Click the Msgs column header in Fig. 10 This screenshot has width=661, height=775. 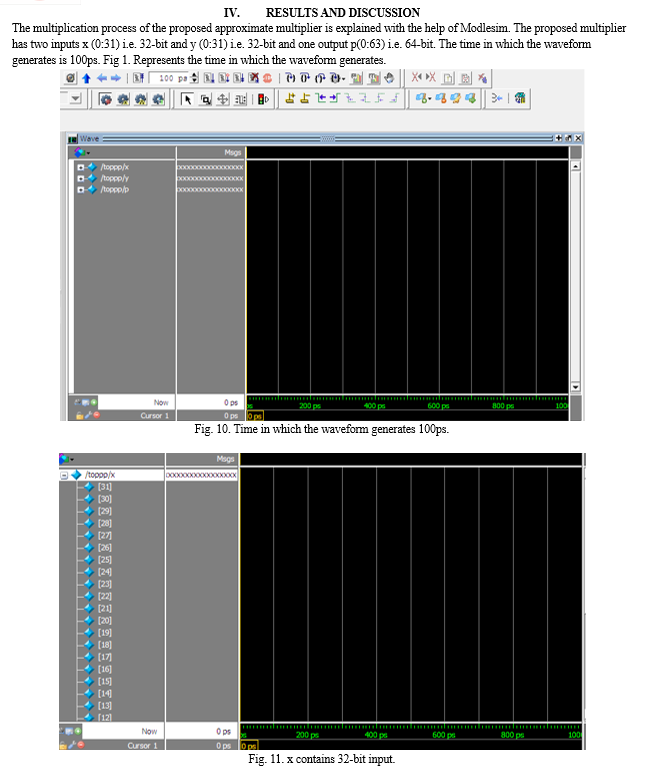coord(233,153)
